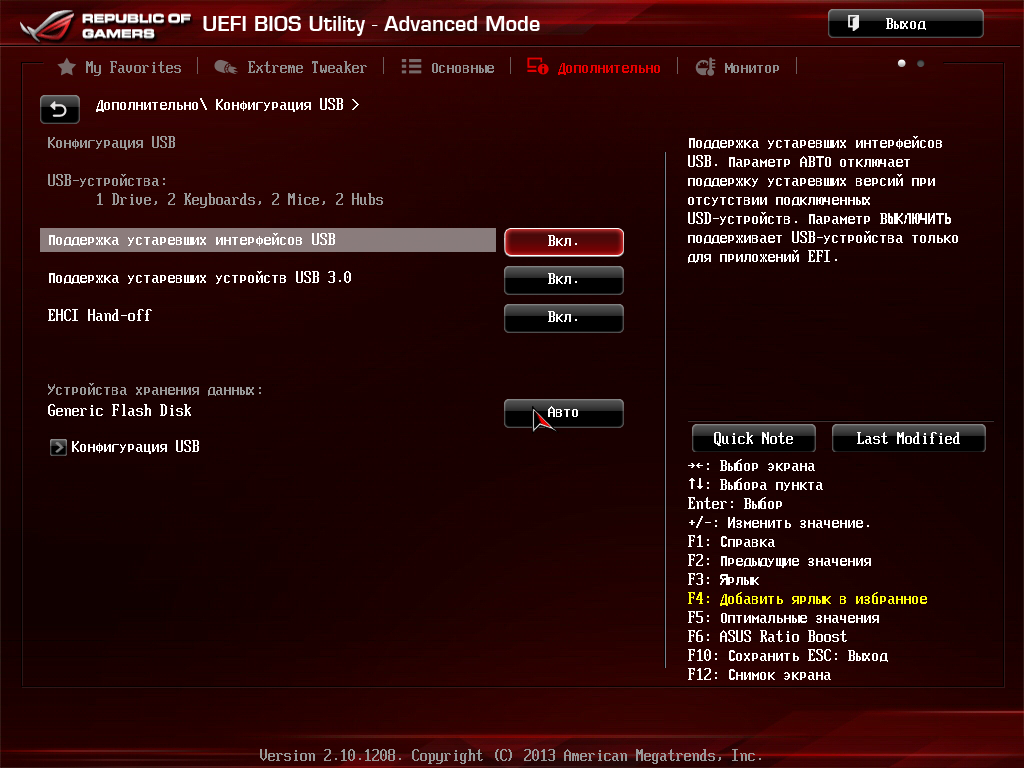Expand the Конфигурация USB submenu arrow
This screenshot has height=768, width=1024.
(58, 447)
